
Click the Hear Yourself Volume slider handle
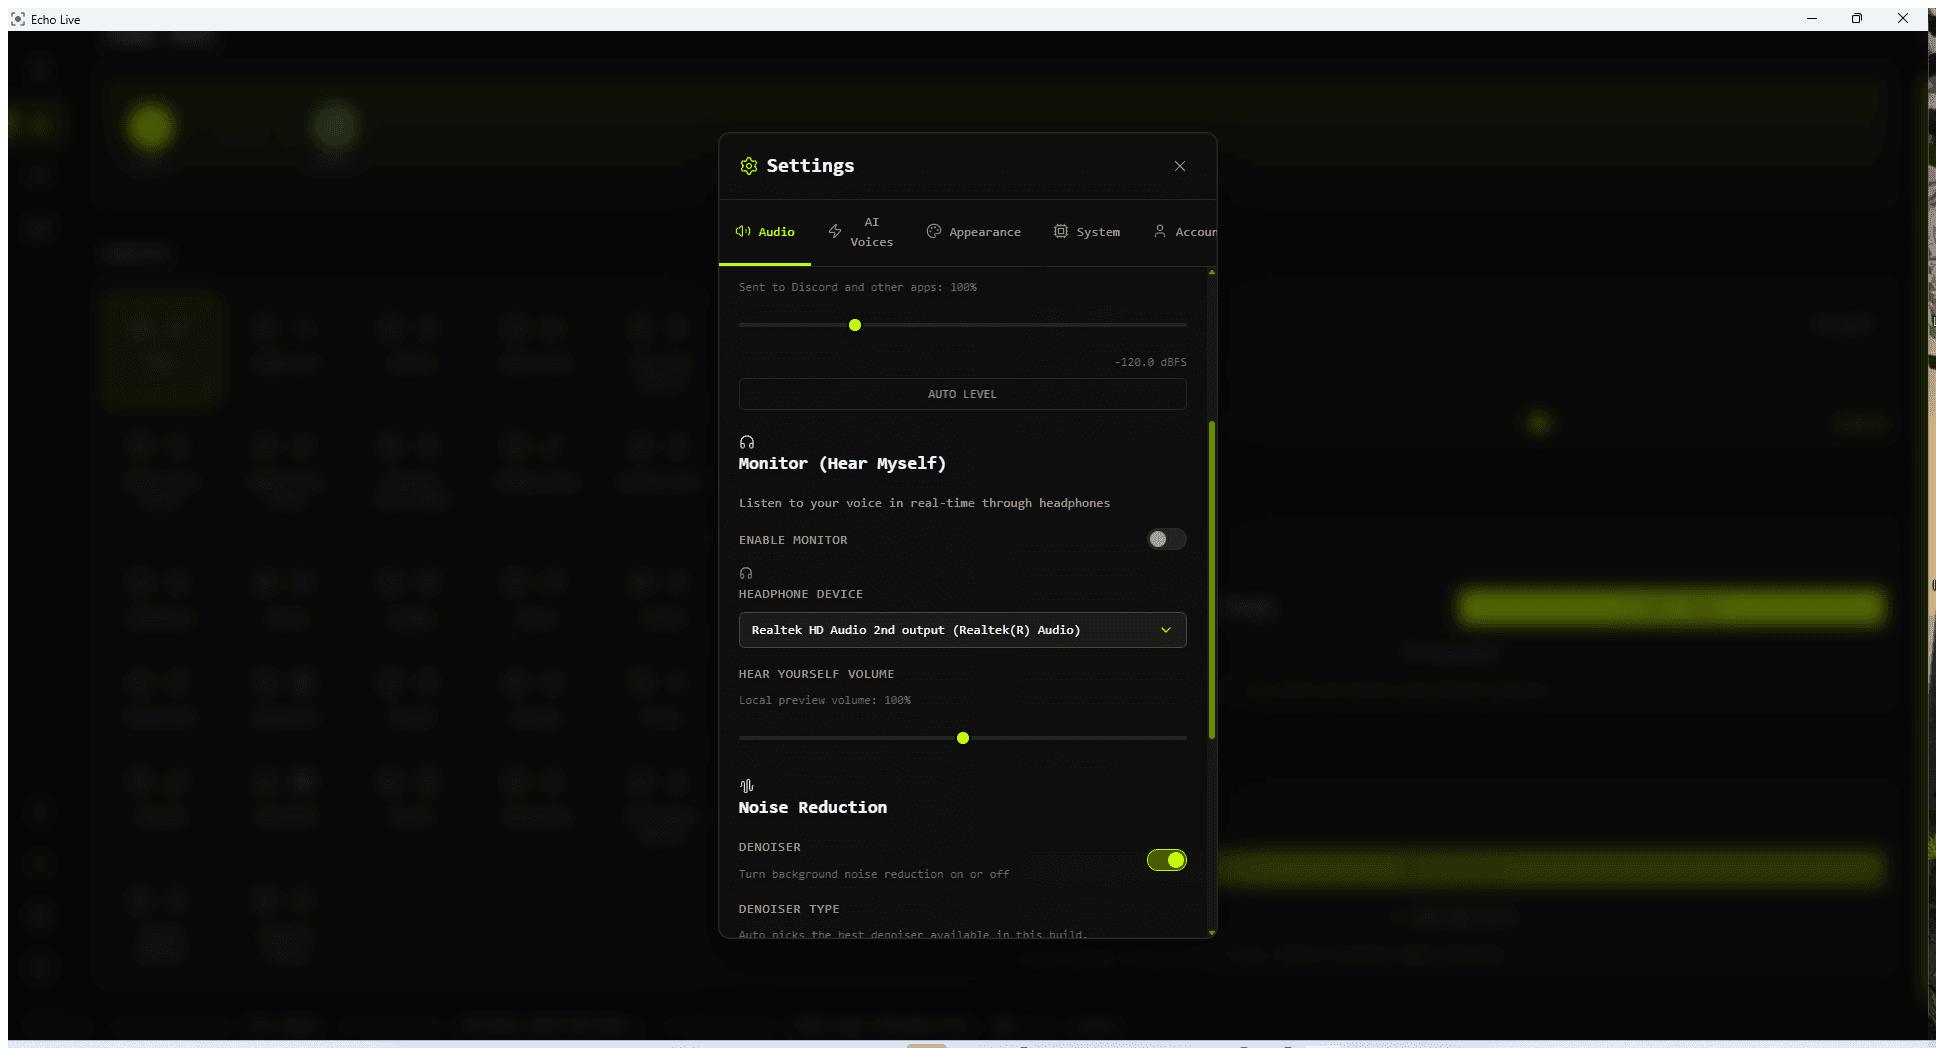(x=963, y=738)
